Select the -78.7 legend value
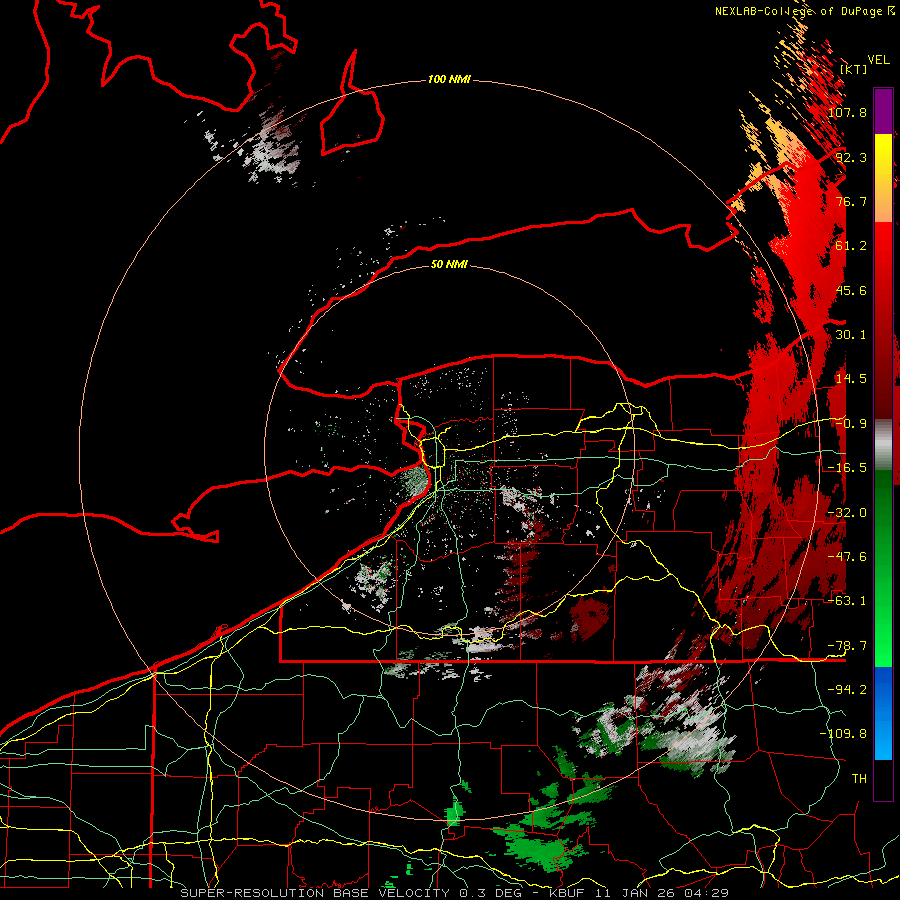The width and height of the screenshot is (900, 900). coord(847,646)
